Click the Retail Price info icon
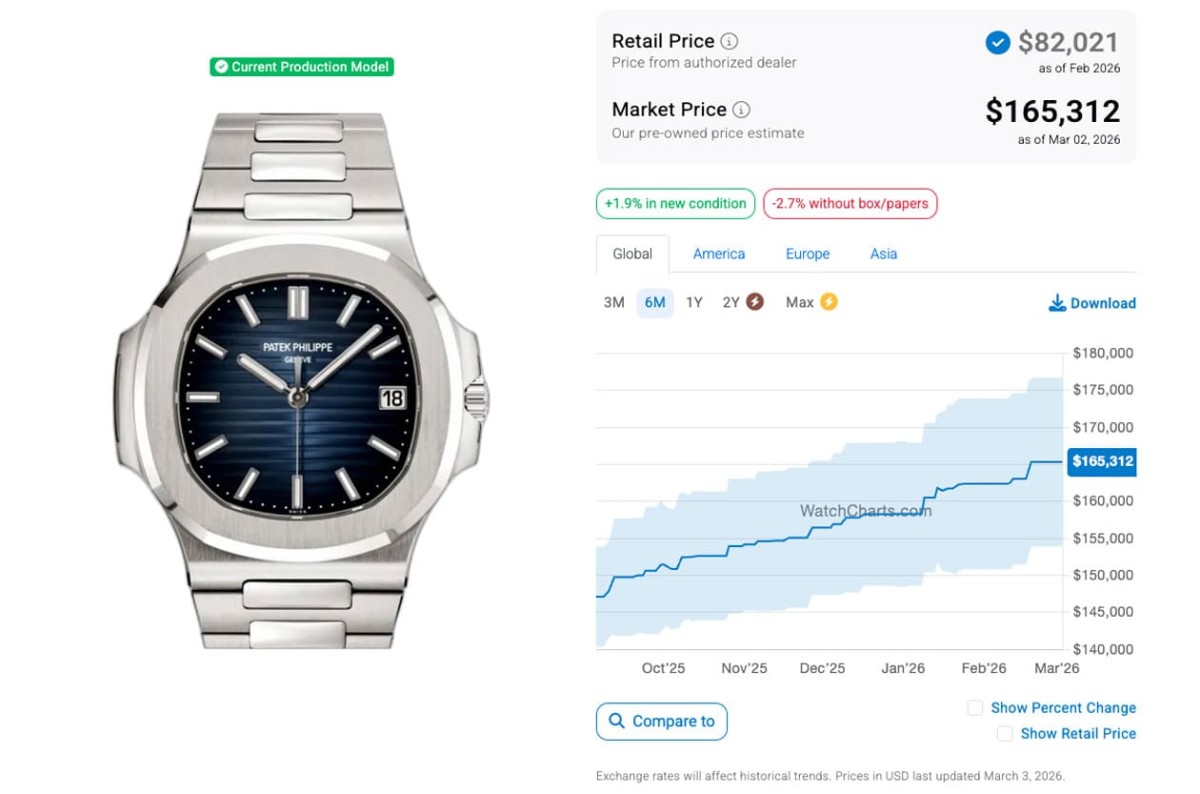 (x=730, y=41)
